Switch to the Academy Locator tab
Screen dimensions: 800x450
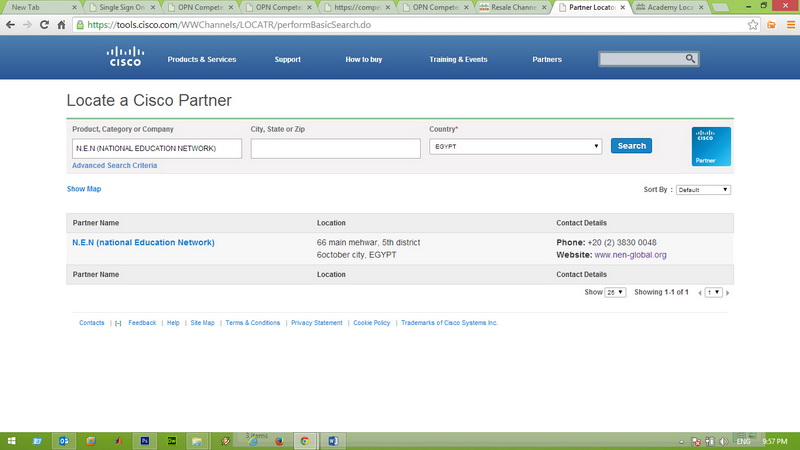669,7
